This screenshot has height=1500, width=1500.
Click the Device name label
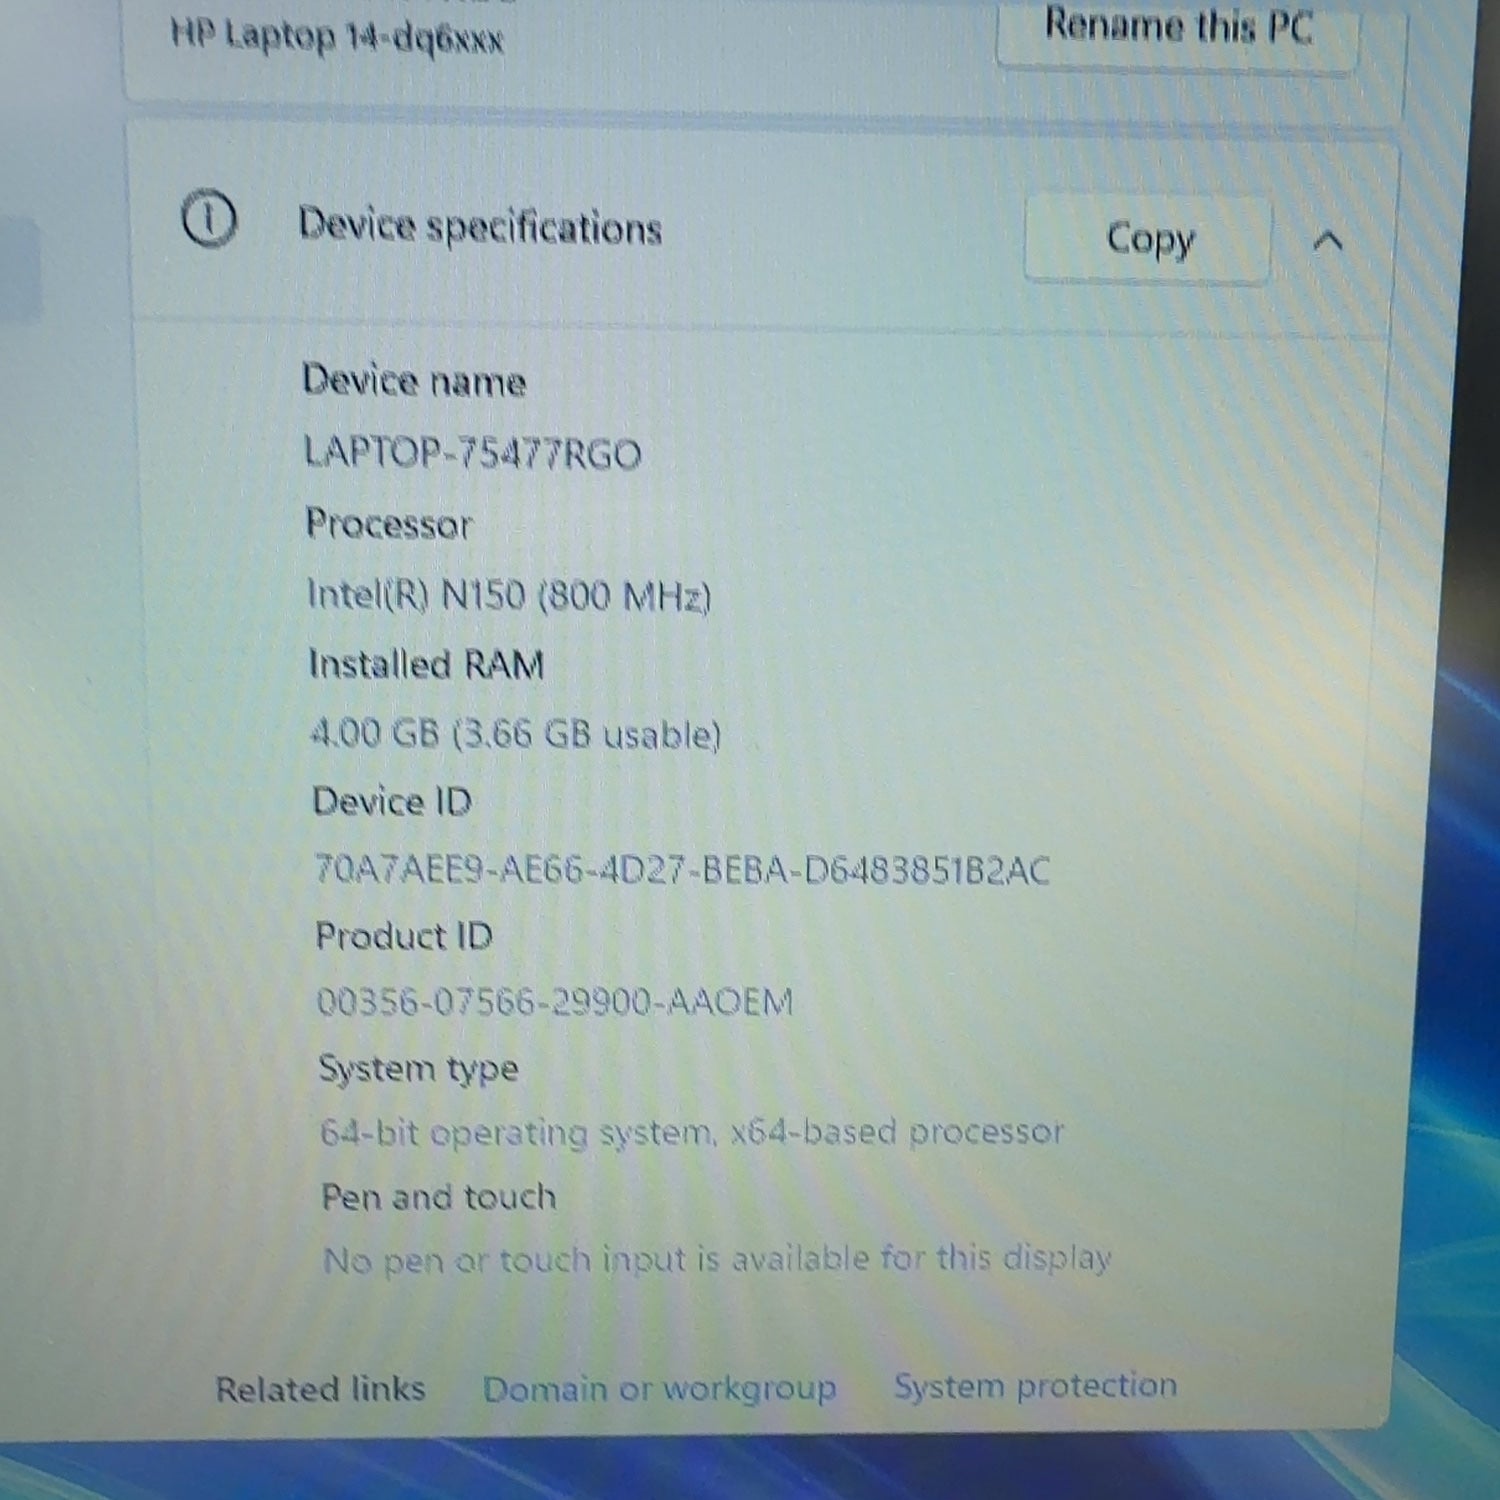point(414,381)
